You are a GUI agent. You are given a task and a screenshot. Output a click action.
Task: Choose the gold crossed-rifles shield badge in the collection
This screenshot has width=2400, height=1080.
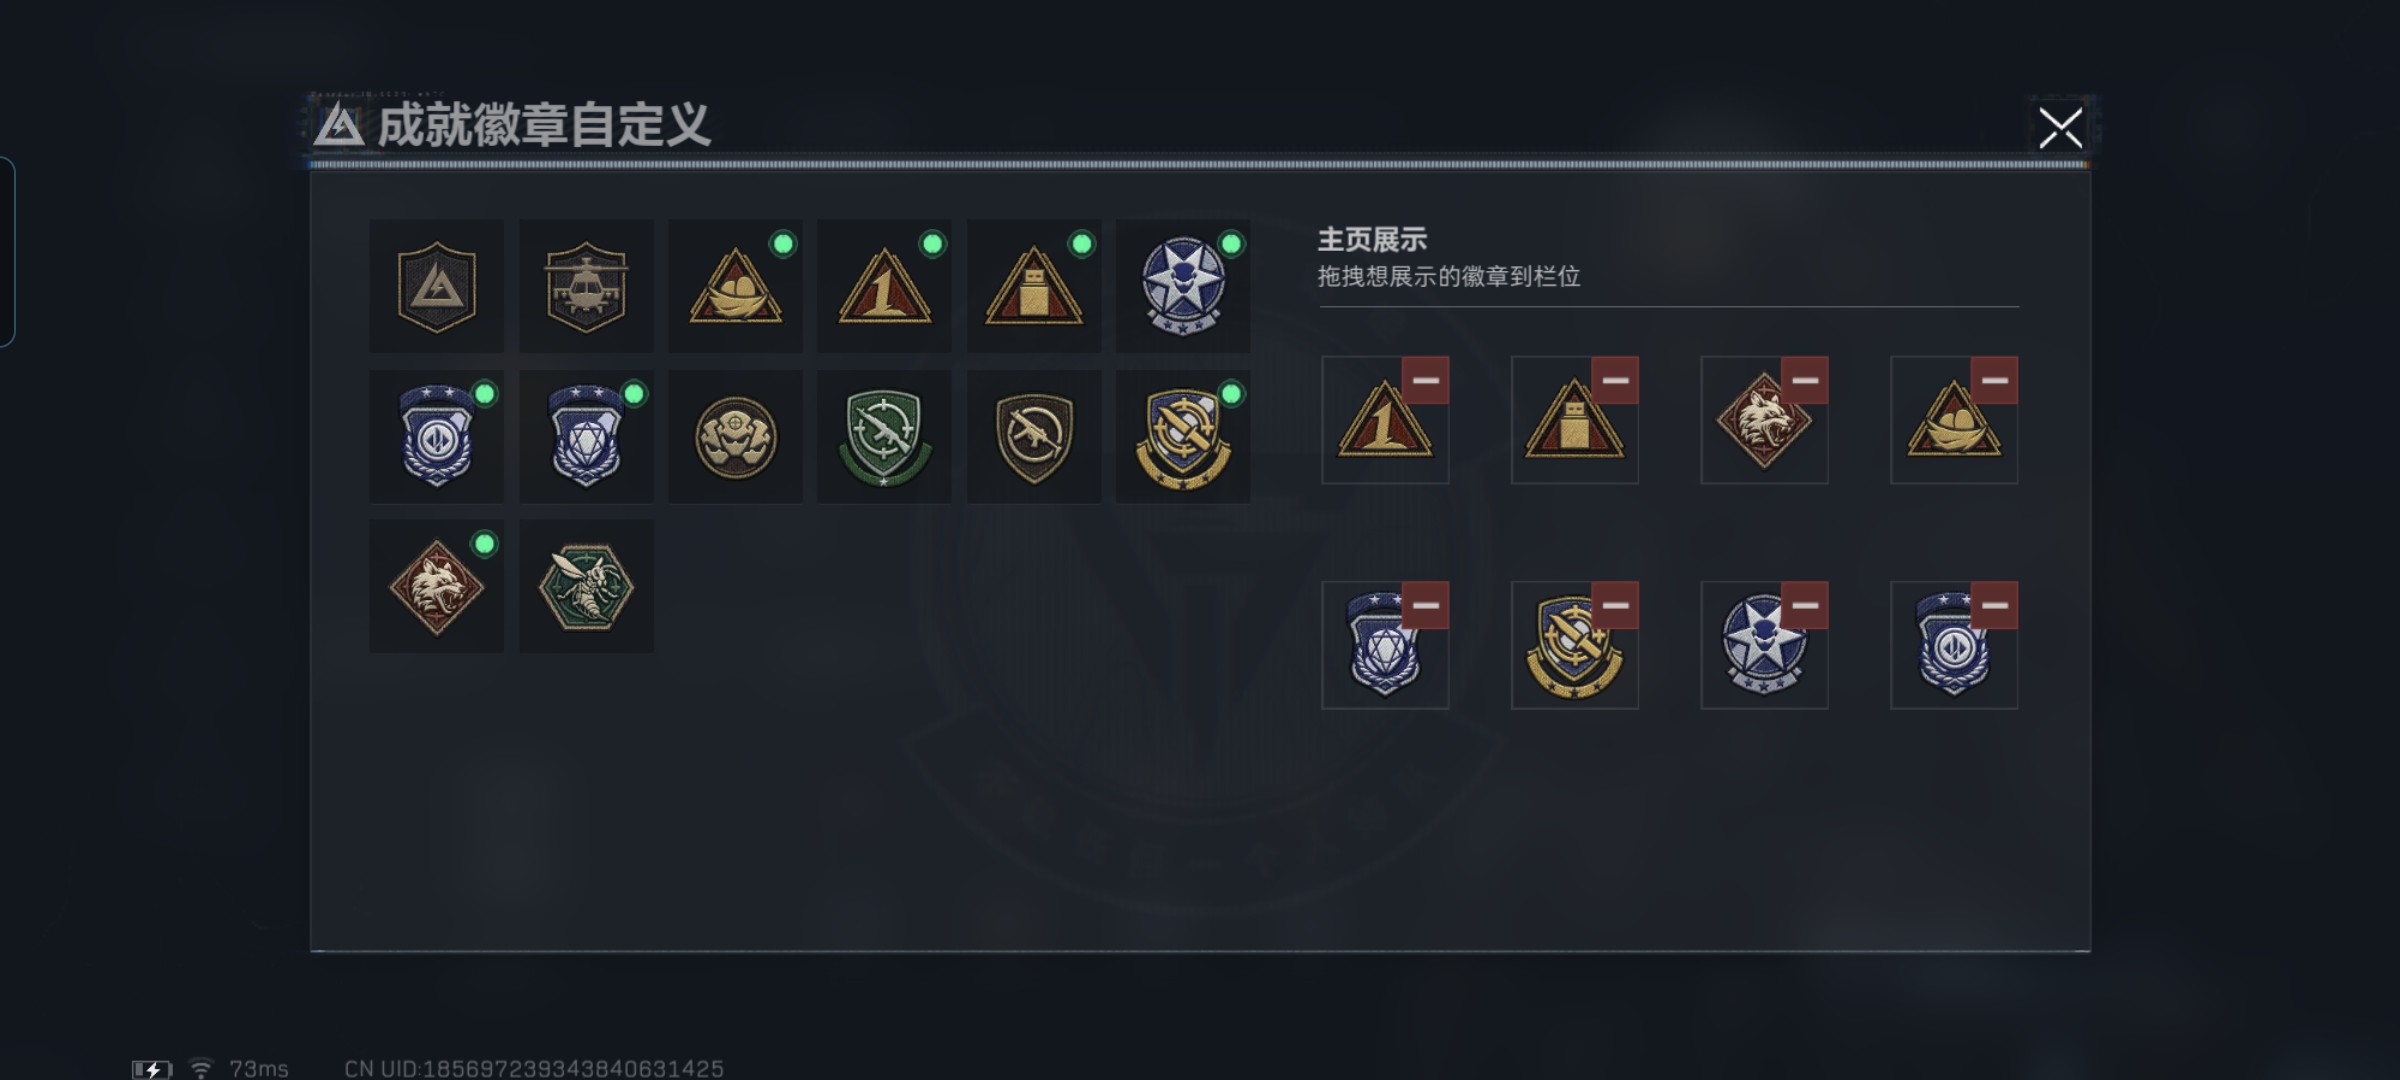coord(1183,436)
